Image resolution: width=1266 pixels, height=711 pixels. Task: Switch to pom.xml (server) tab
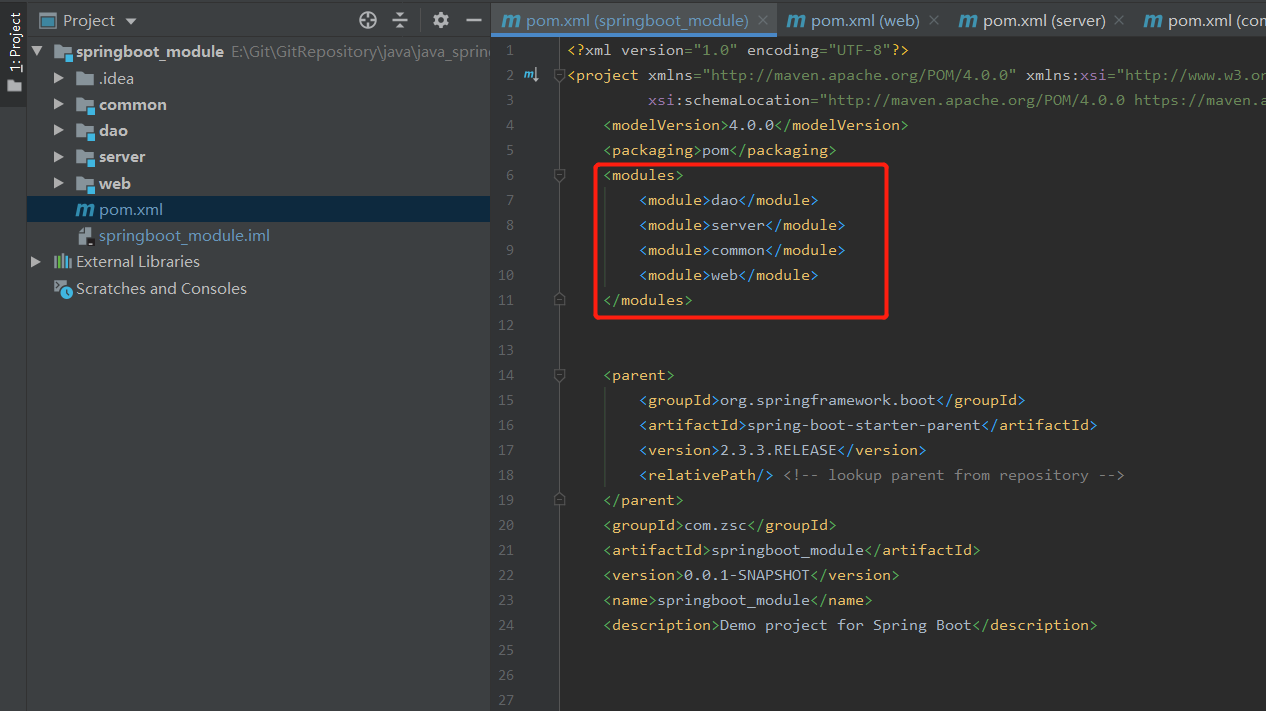point(1043,20)
